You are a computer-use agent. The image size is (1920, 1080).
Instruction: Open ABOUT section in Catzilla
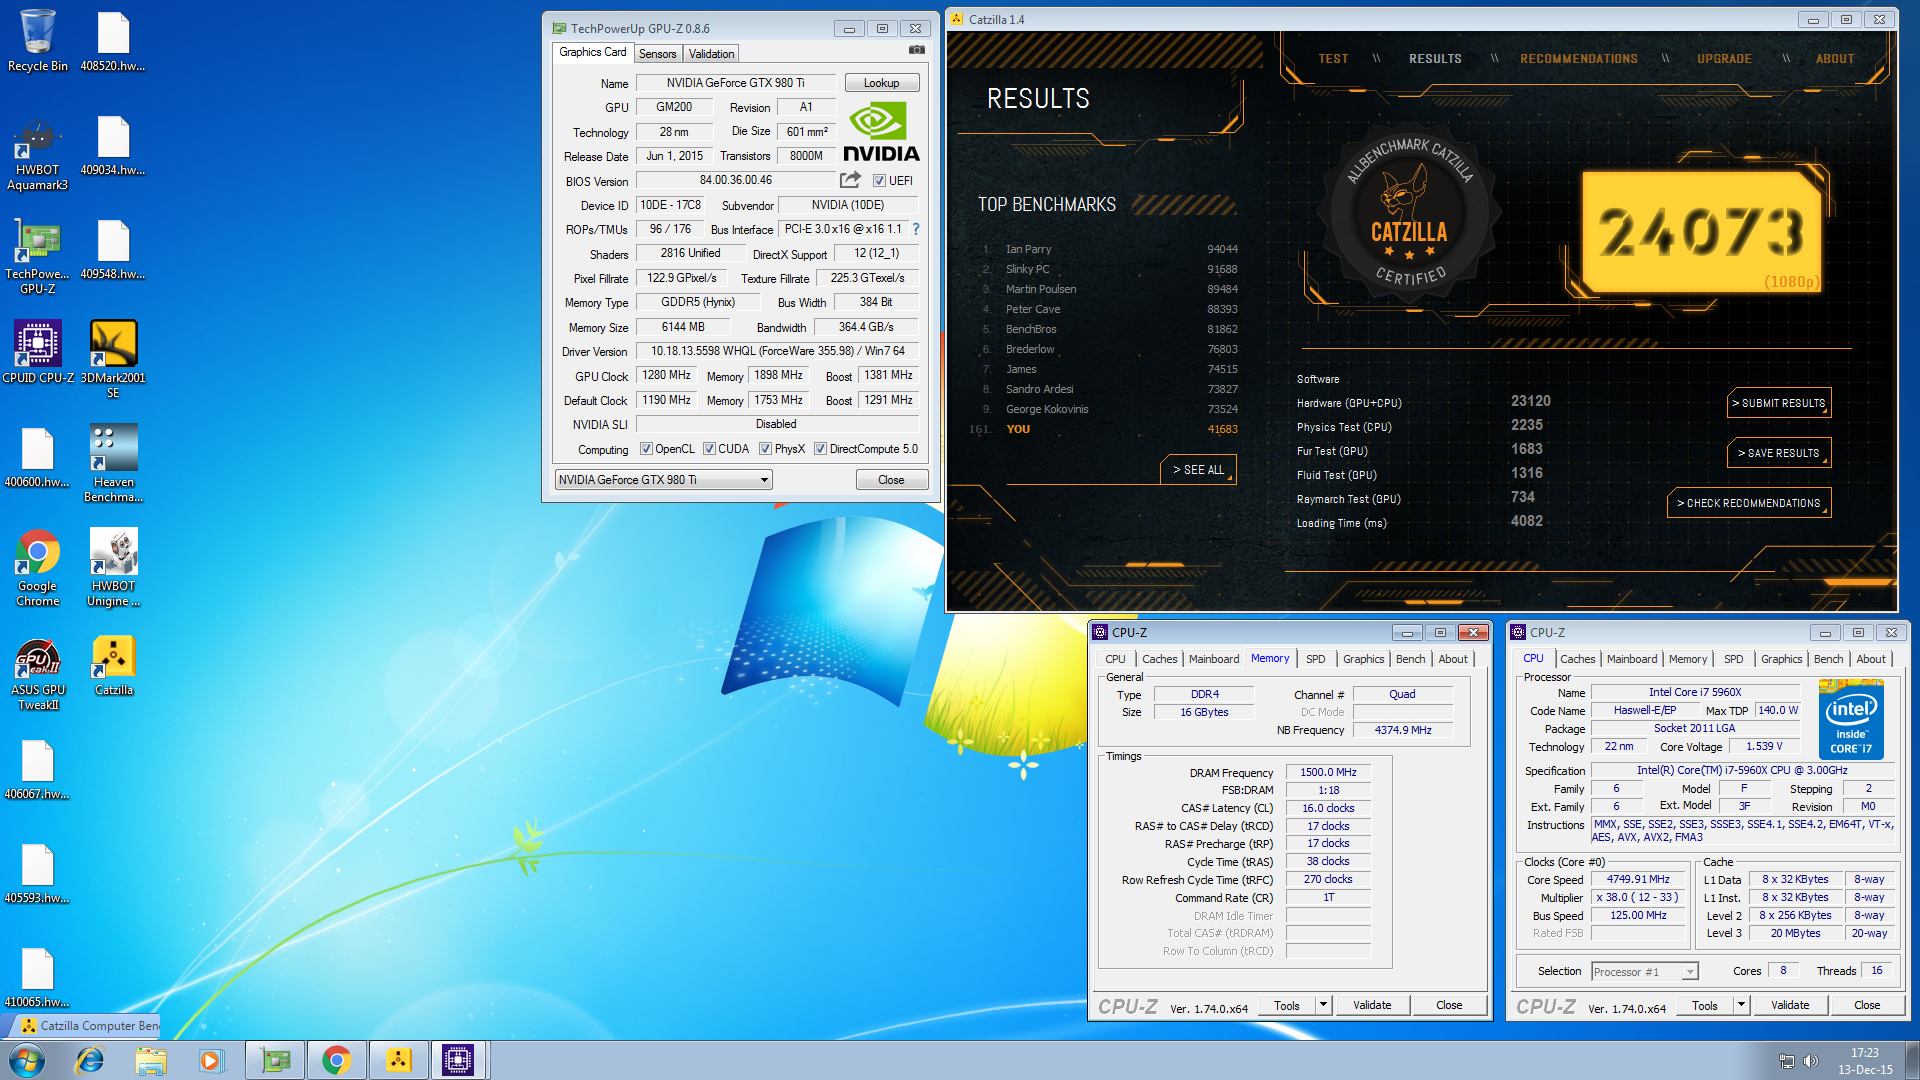point(1835,59)
